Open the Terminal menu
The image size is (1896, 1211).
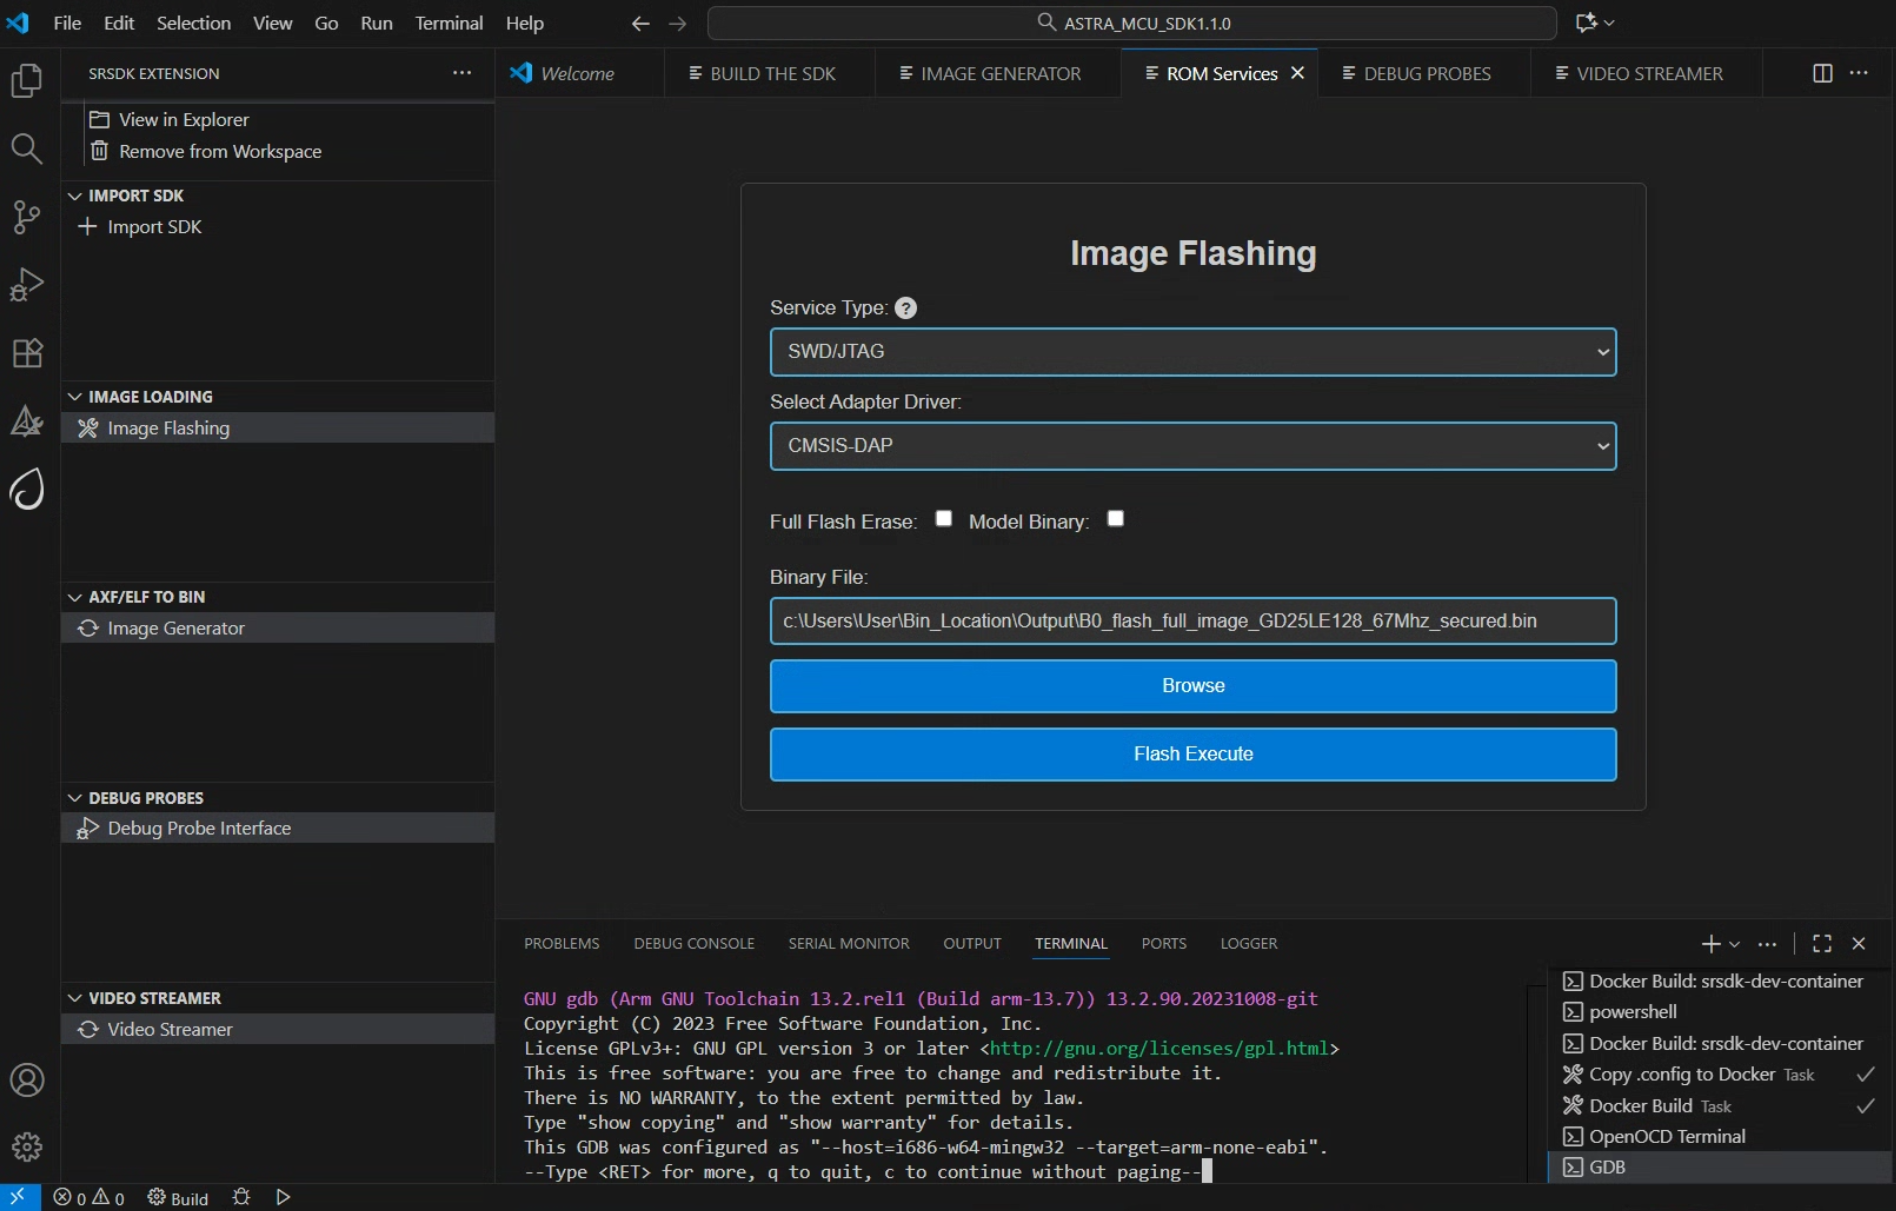(448, 22)
